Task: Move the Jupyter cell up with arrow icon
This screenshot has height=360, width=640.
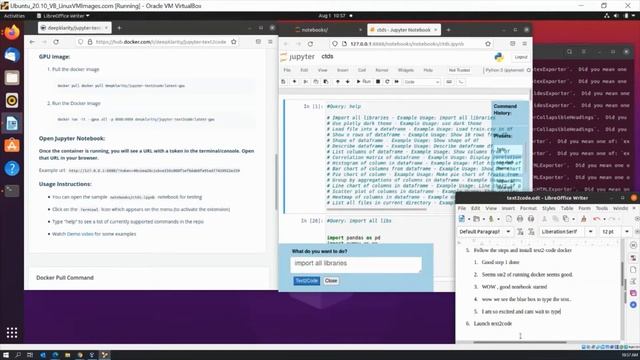Action: coord(338,82)
